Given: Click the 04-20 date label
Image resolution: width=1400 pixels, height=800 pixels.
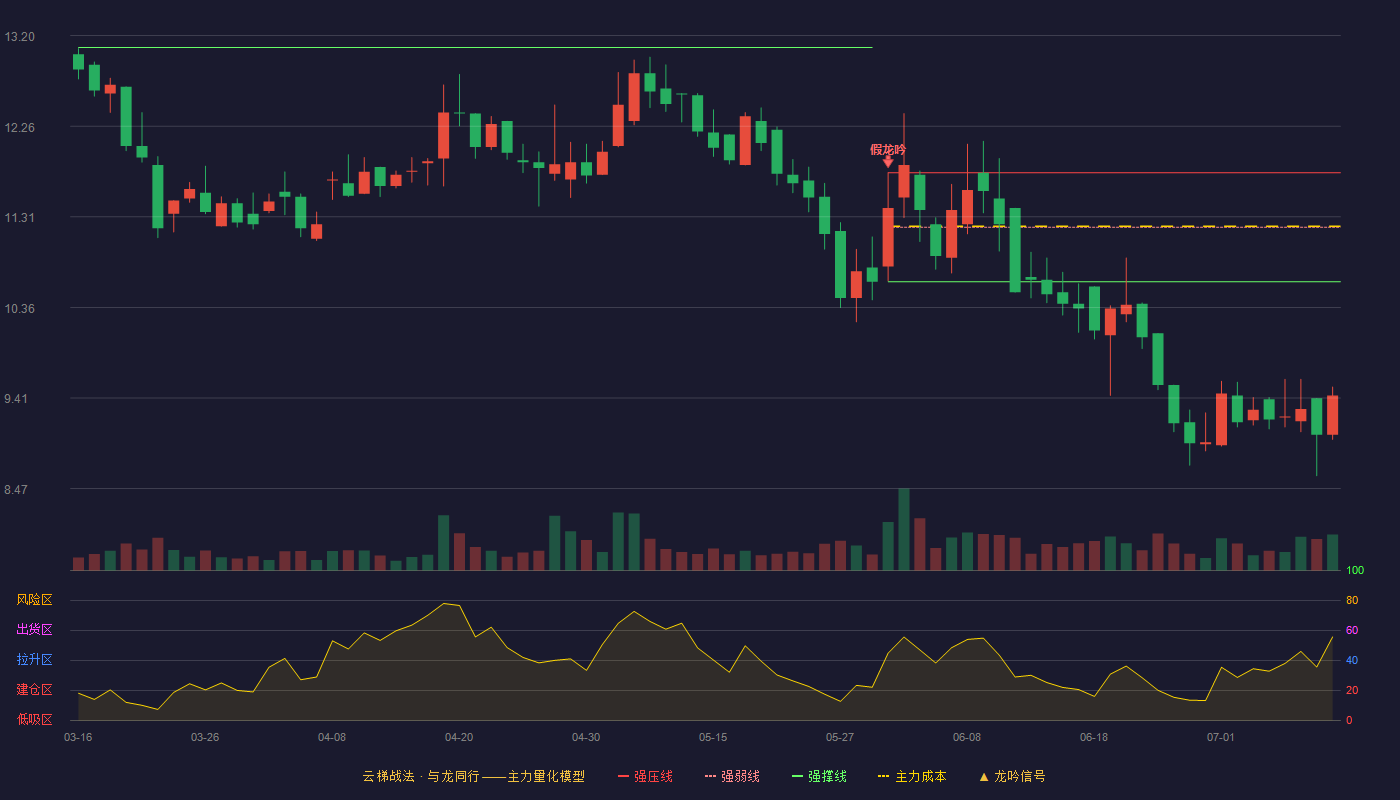Looking at the screenshot, I should pos(459,738).
